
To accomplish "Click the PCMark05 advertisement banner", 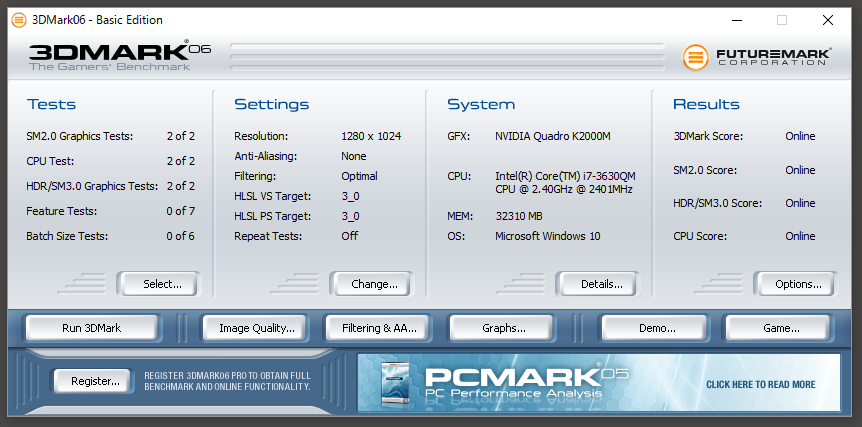I will click(599, 382).
